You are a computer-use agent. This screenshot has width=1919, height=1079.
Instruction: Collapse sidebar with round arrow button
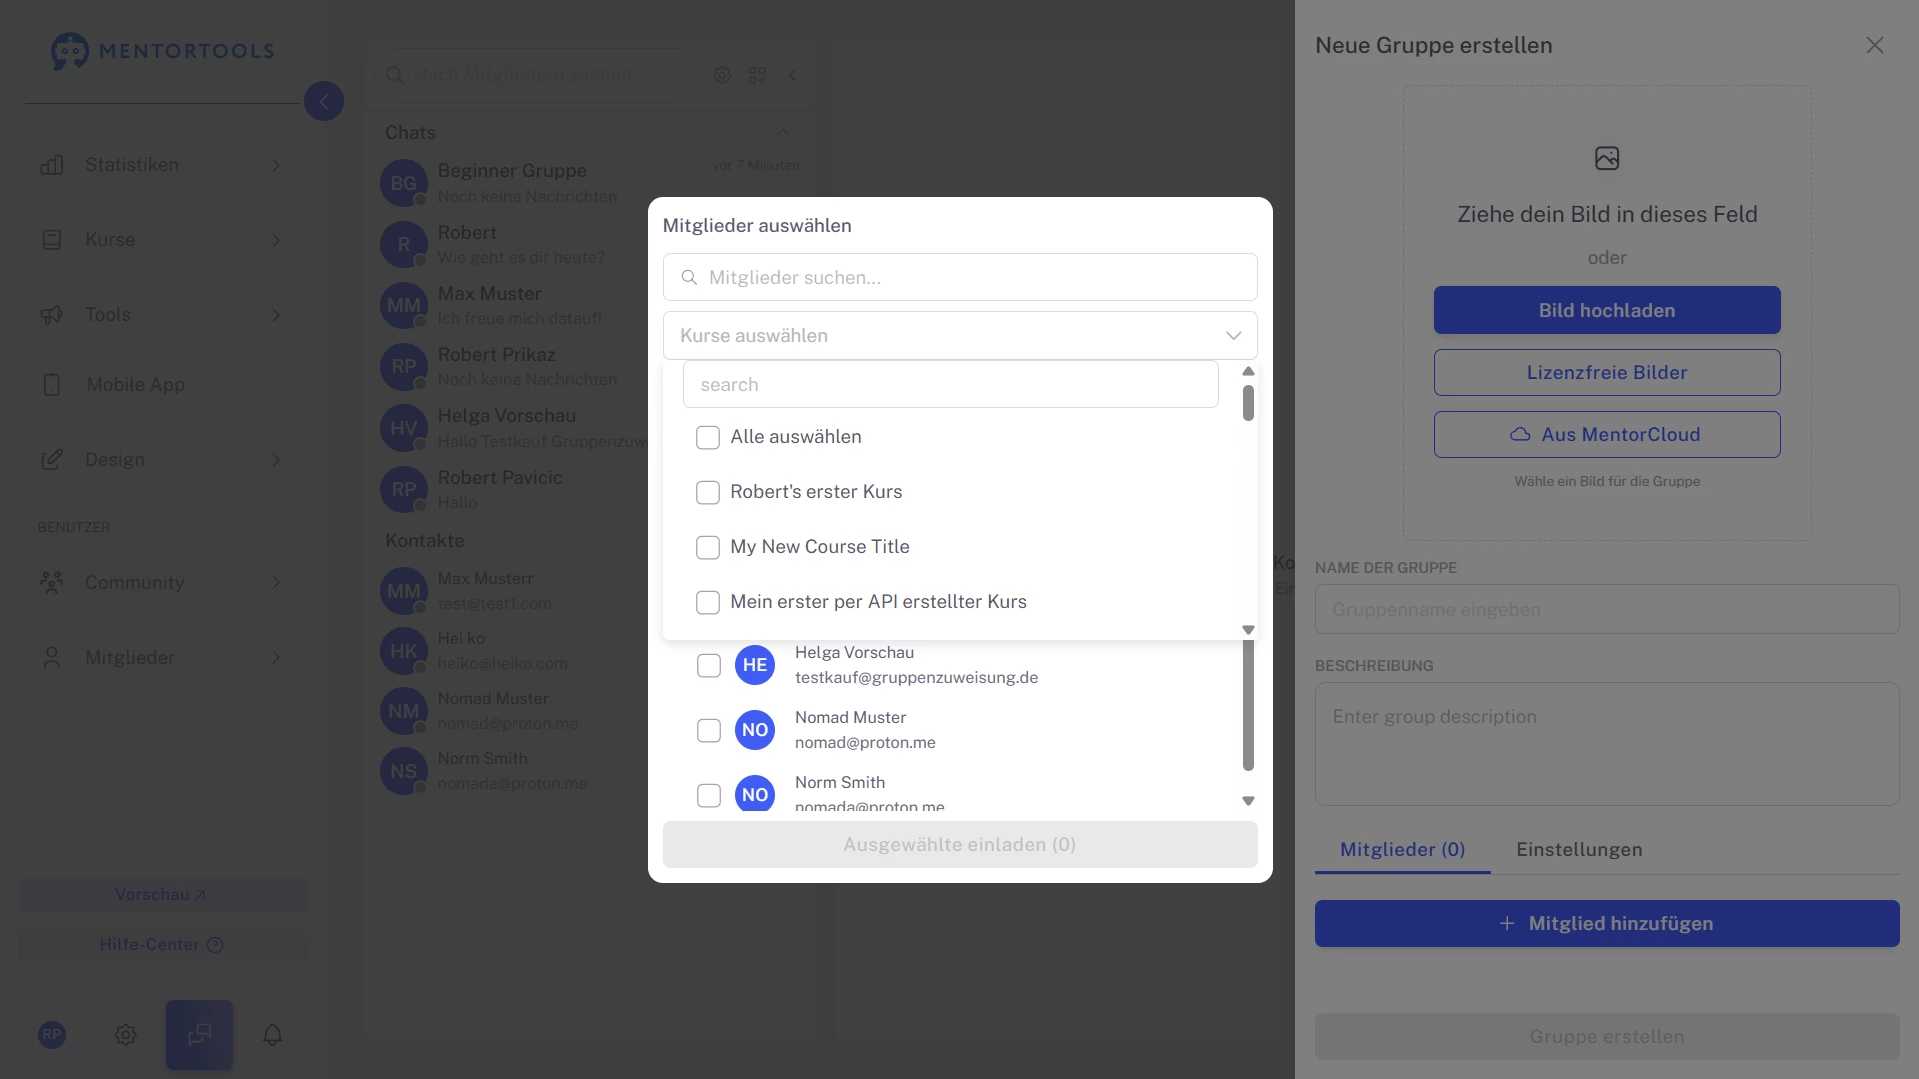coord(323,101)
